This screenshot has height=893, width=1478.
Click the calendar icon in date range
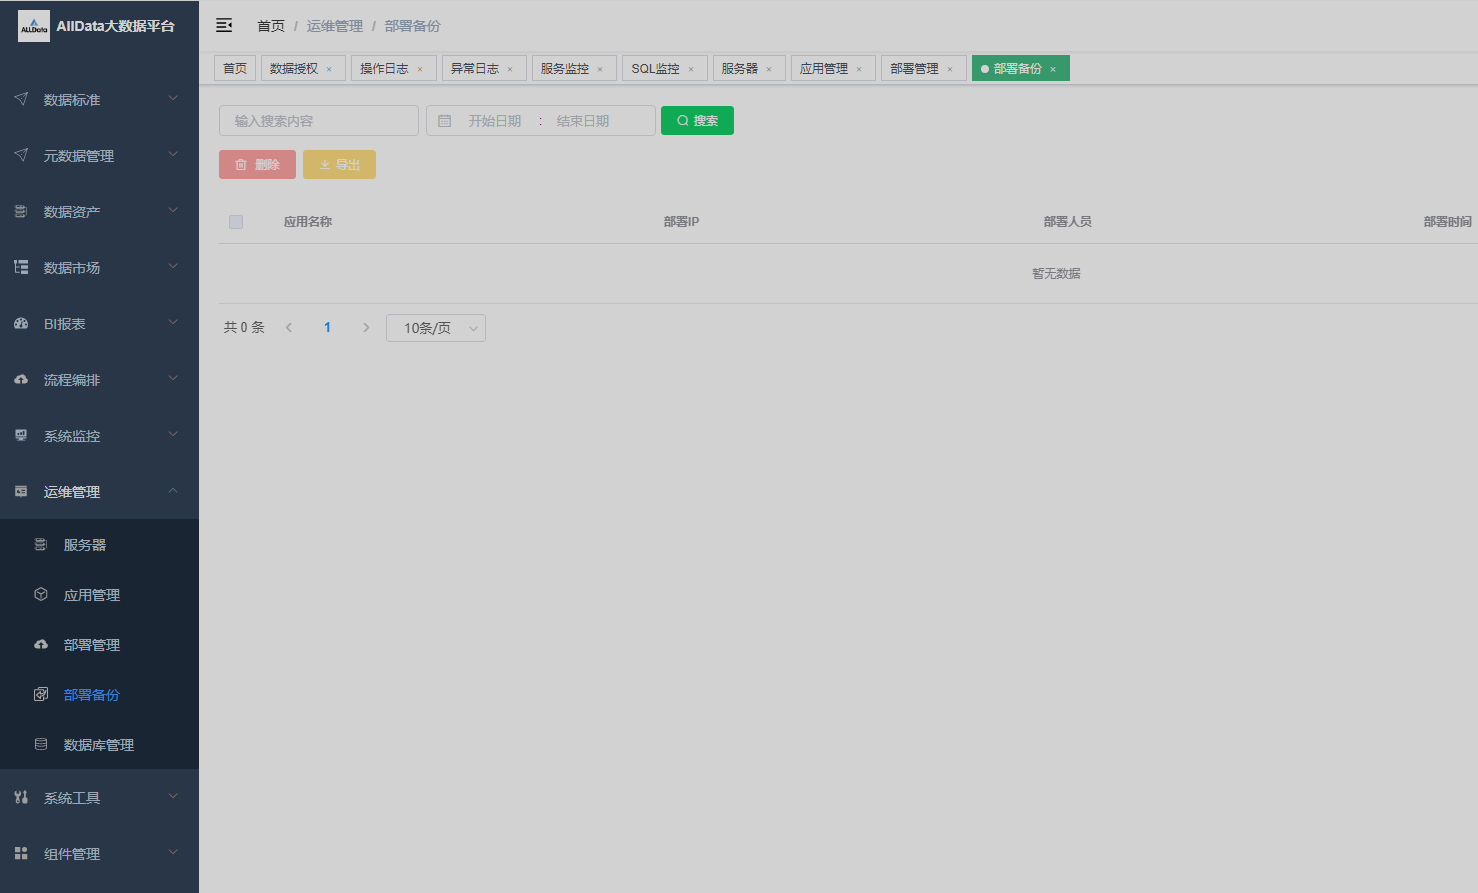point(445,121)
